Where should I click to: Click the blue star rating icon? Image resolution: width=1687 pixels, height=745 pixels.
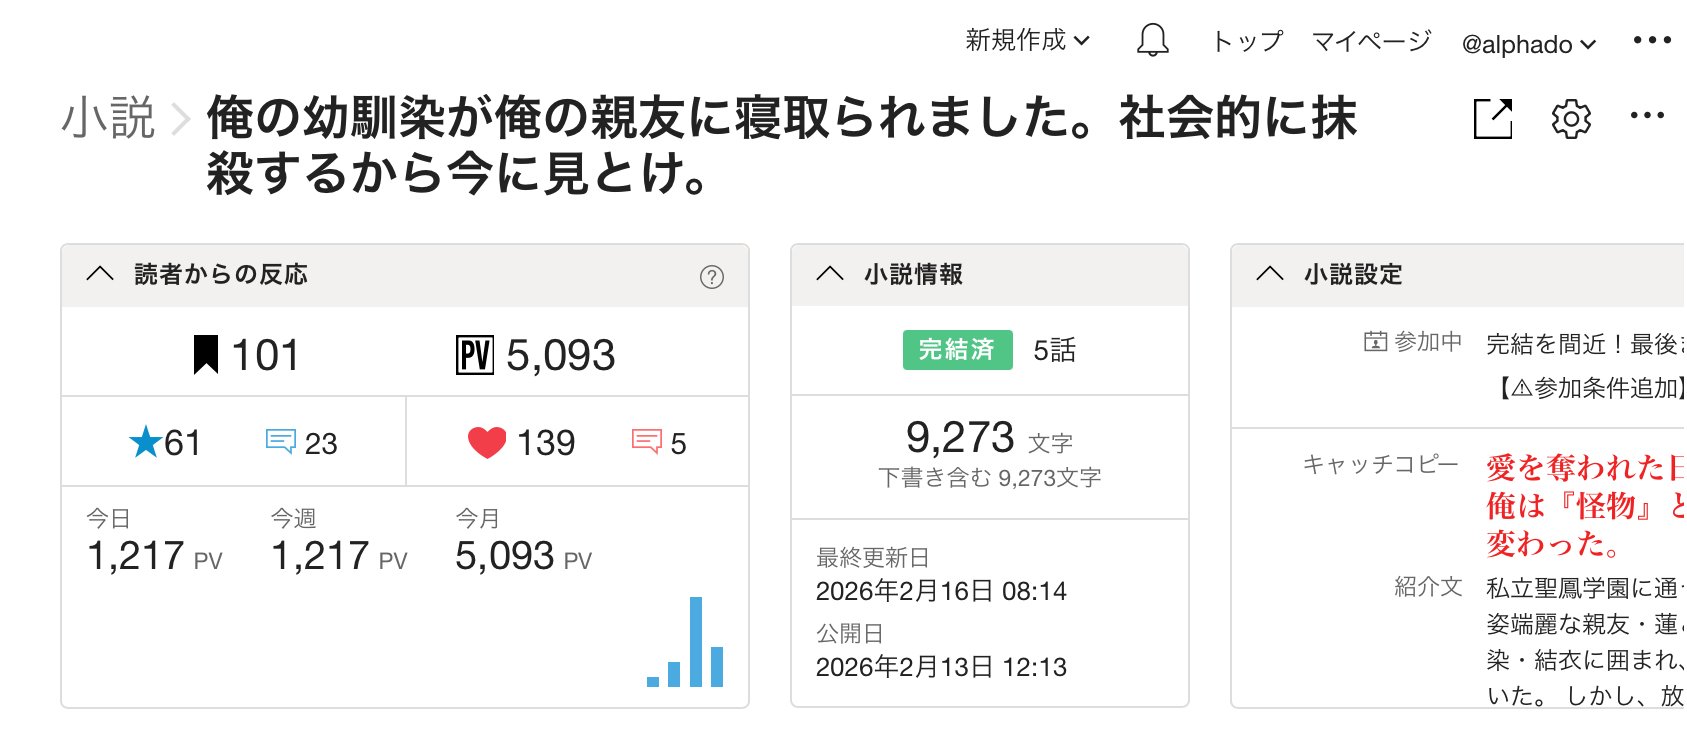(x=146, y=442)
